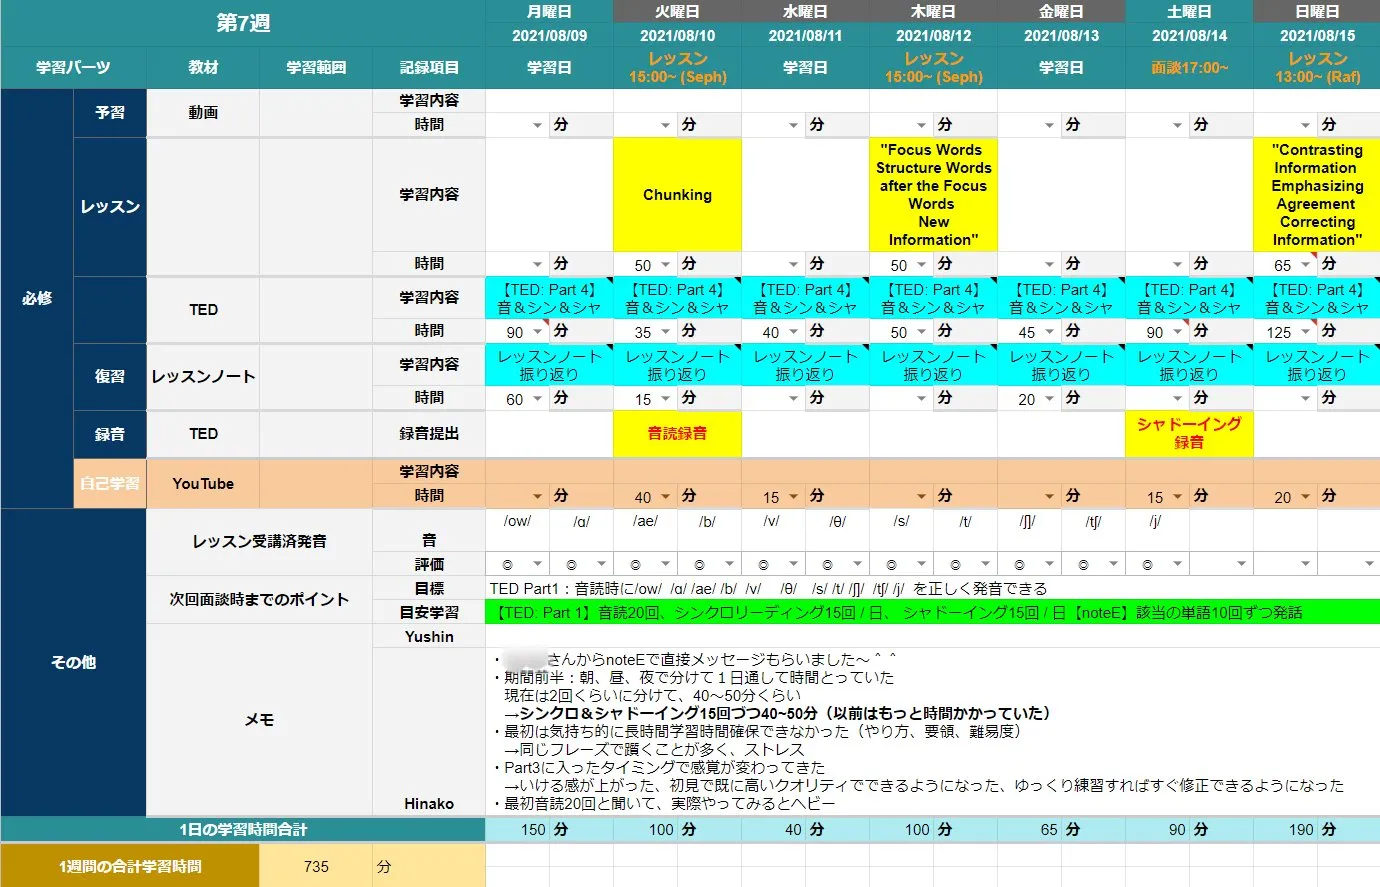Open Tuesday's レッスン time dropdown showing 50
The height and width of the screenshot is (887, 1380).
coord(666,265)
